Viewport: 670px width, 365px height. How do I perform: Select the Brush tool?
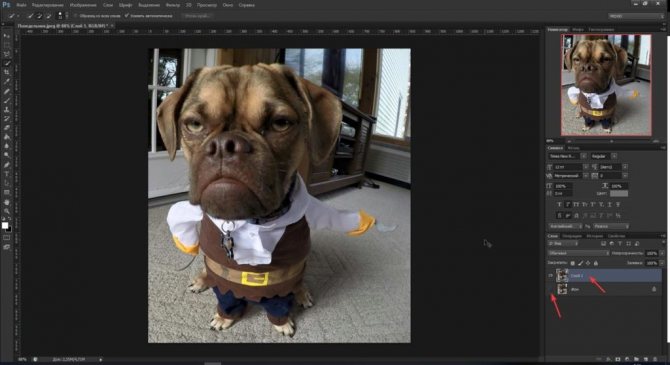tap(7, 100)
